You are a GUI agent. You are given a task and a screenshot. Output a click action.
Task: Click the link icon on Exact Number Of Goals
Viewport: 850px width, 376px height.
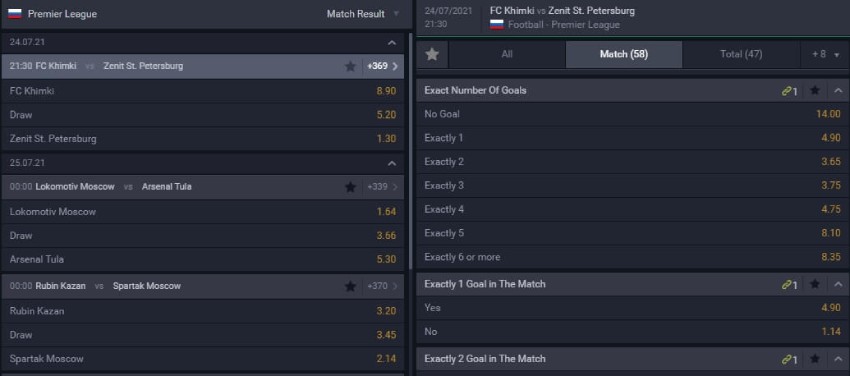click(x=789, y=91)
